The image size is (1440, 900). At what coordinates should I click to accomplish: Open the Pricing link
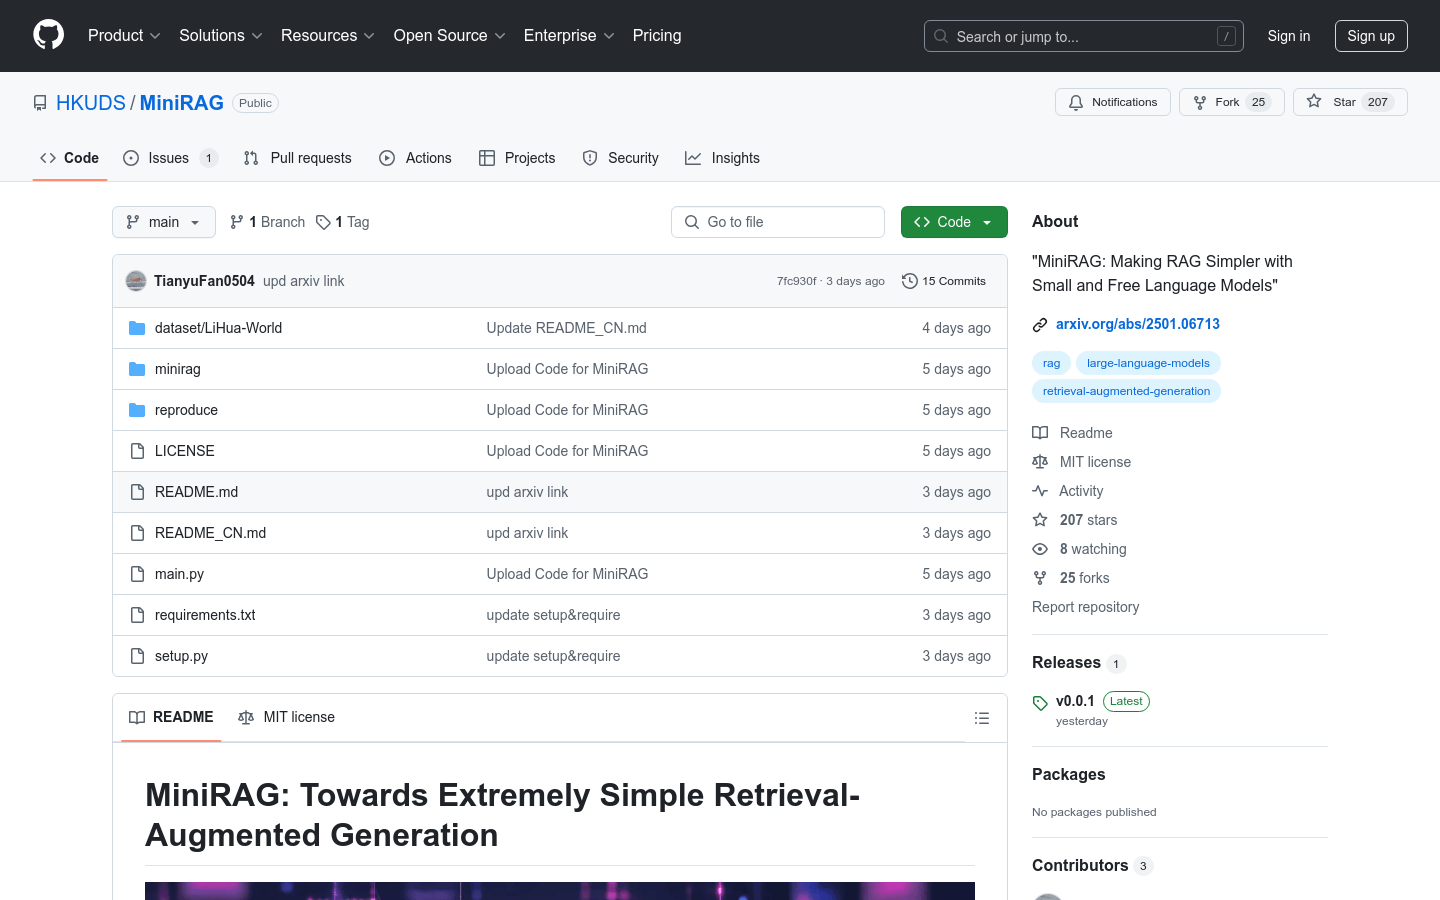pos(657,36)
